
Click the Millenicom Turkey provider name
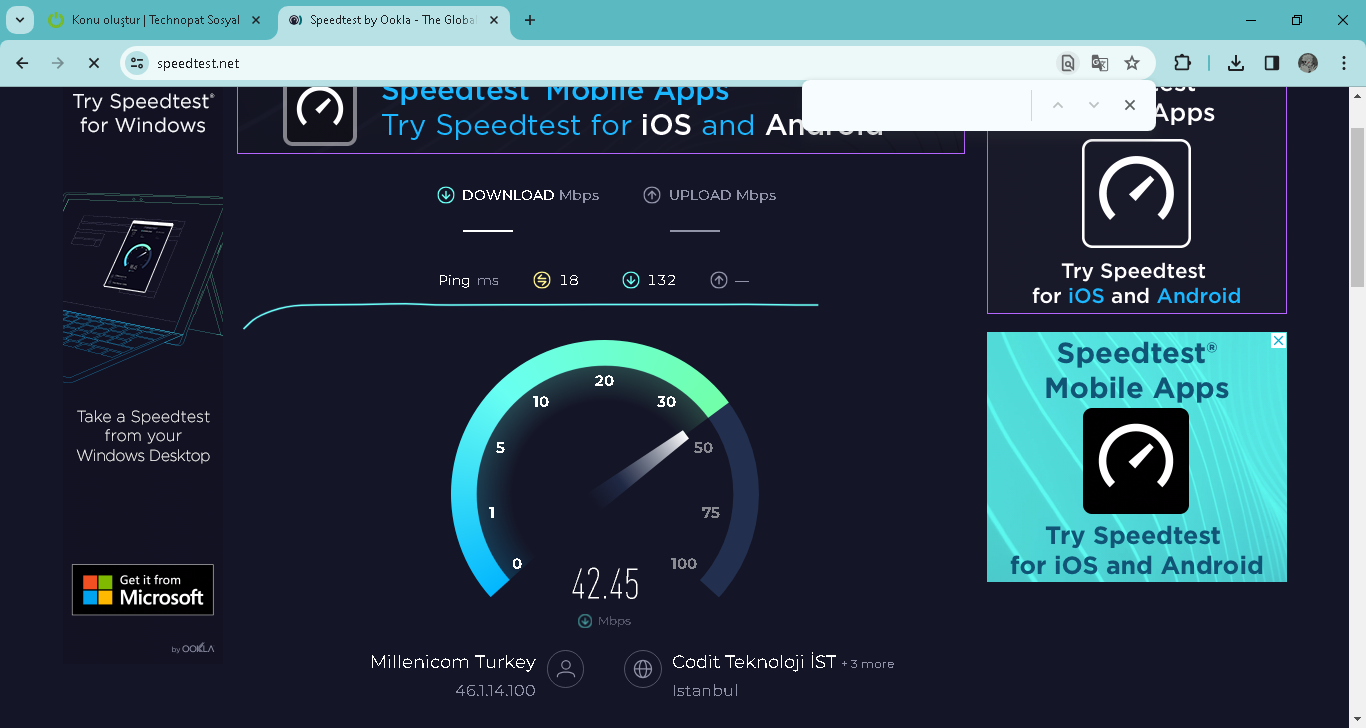click(453, 662)
